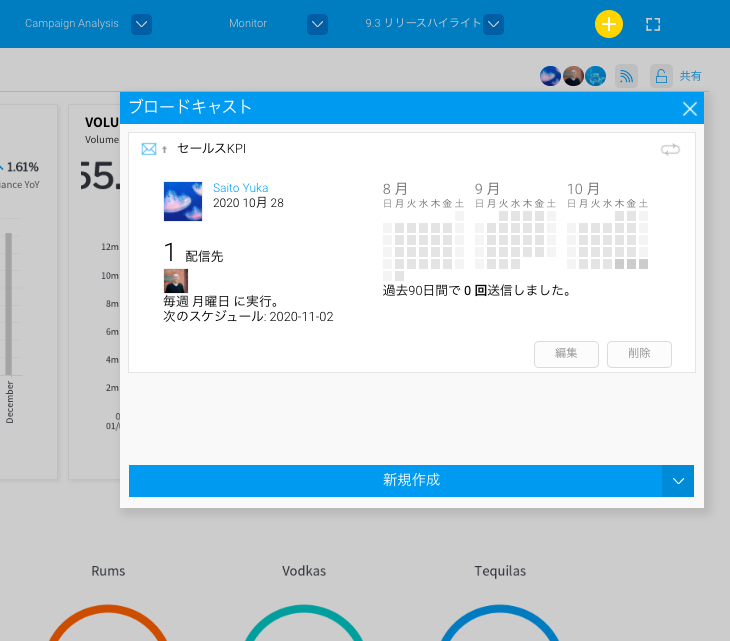This screenshot has width=730, height=641.
Task: Click Saito Yuka's jellyfish avatar in the broadcast
Action: [x=183, y=201]
